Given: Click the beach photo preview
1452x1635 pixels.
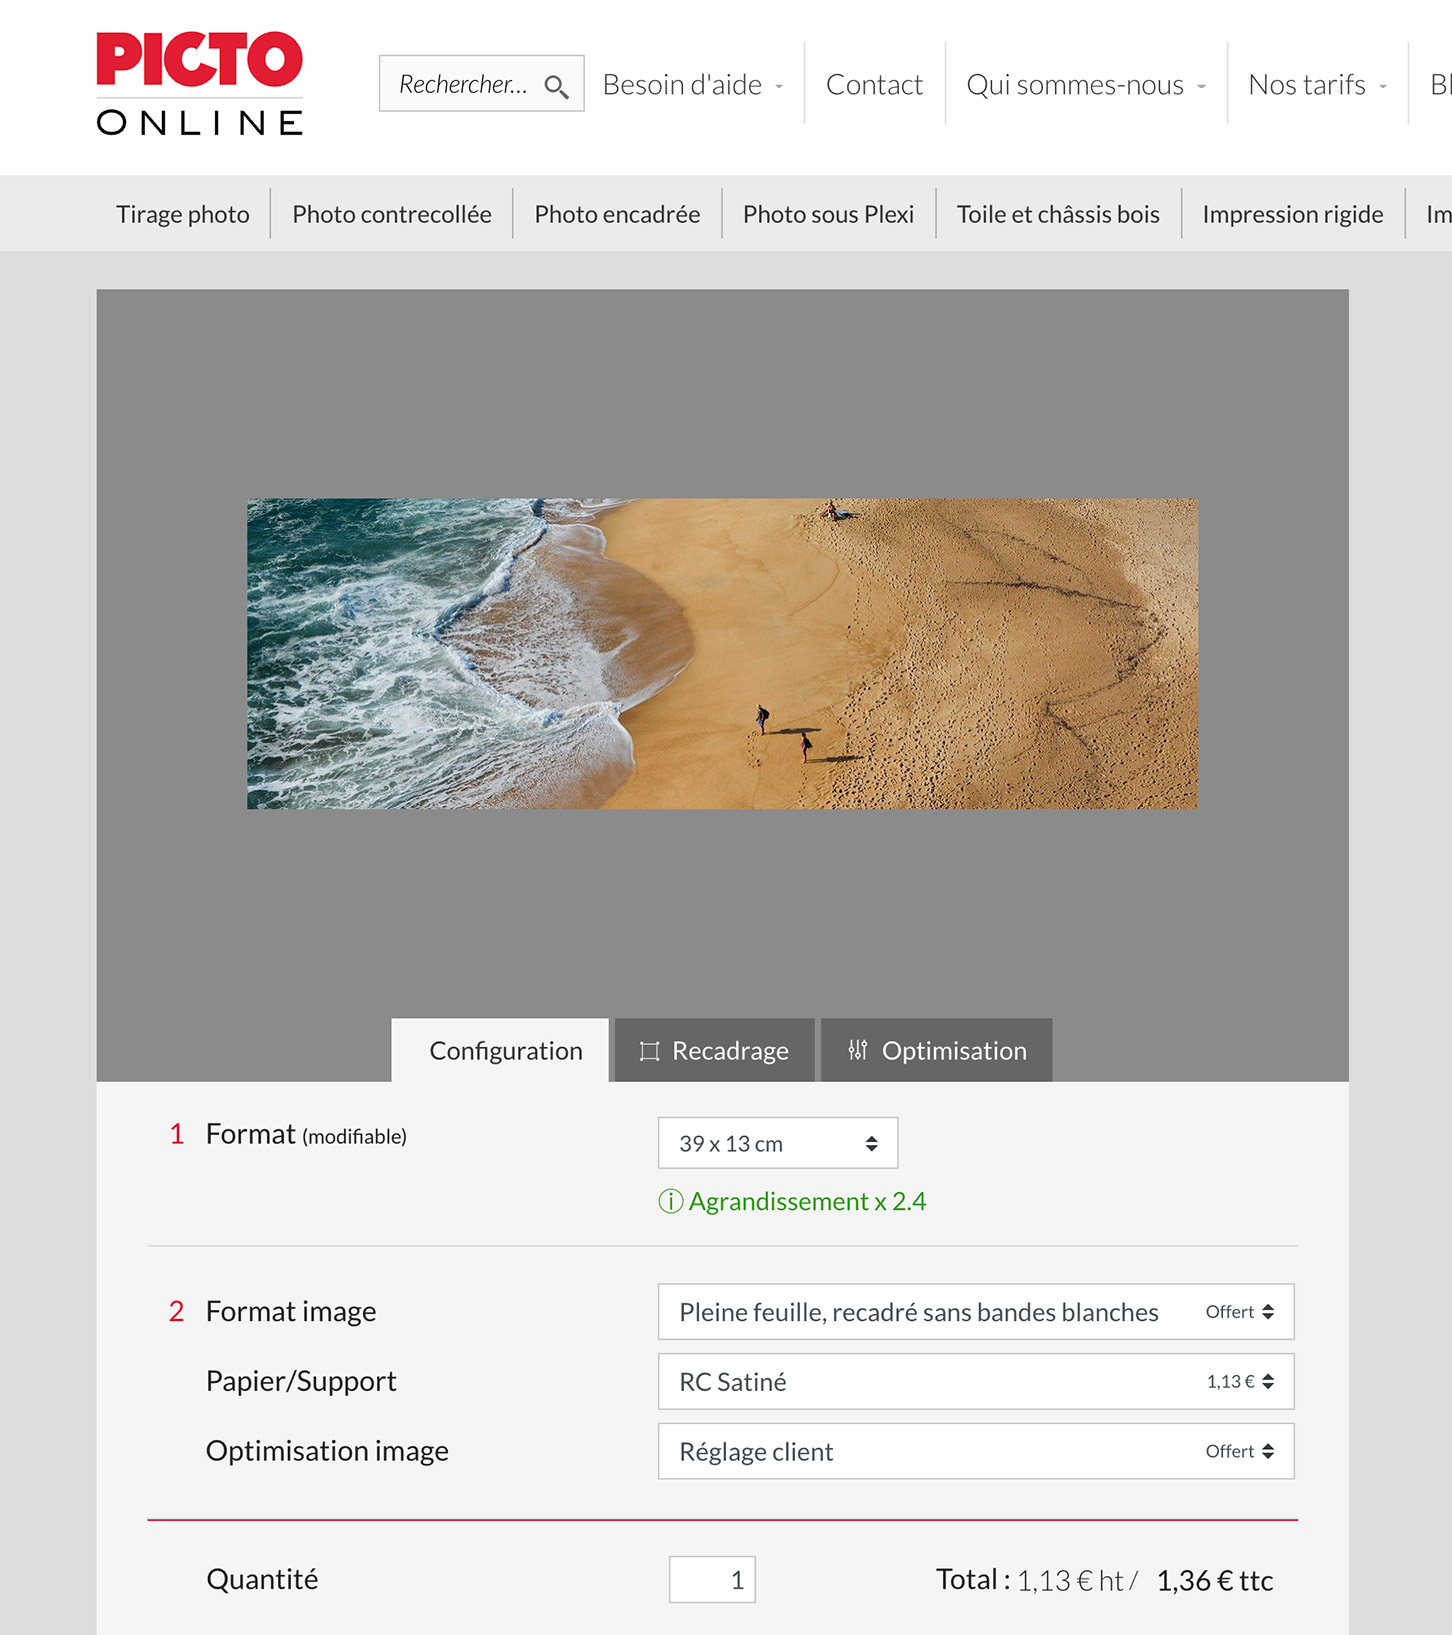Looking at the screenshot, I should pyautogui.click(x=722, y=653).
